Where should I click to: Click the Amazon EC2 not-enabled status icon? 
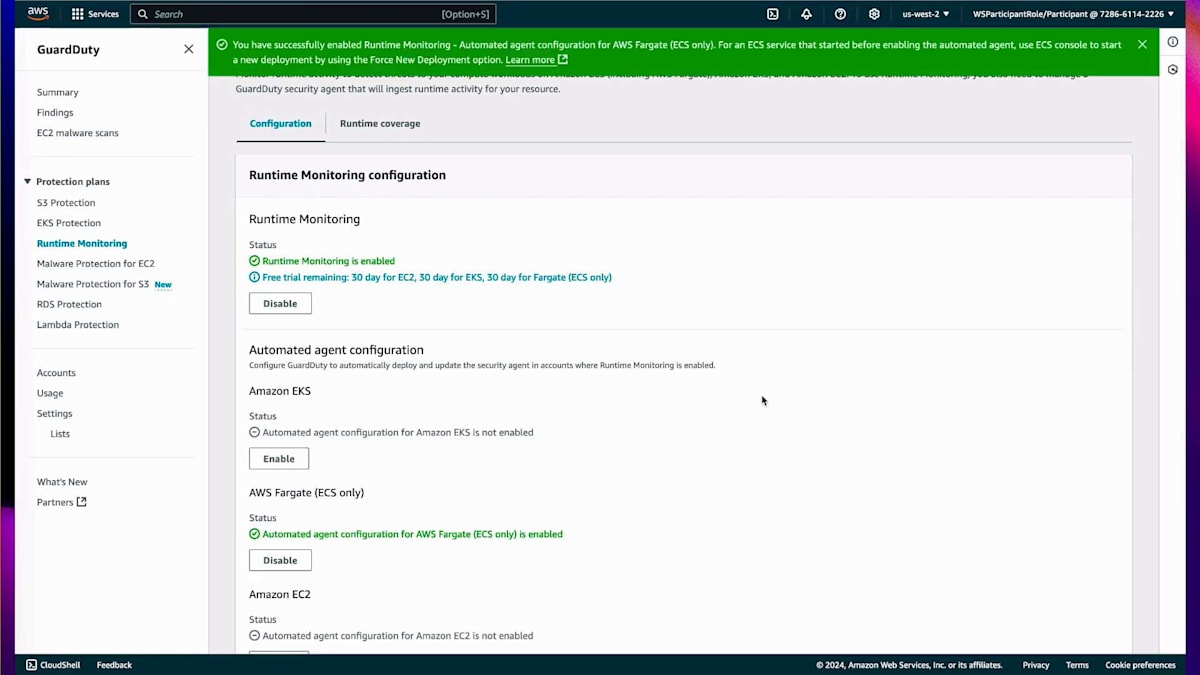click(x=254, y=636)
